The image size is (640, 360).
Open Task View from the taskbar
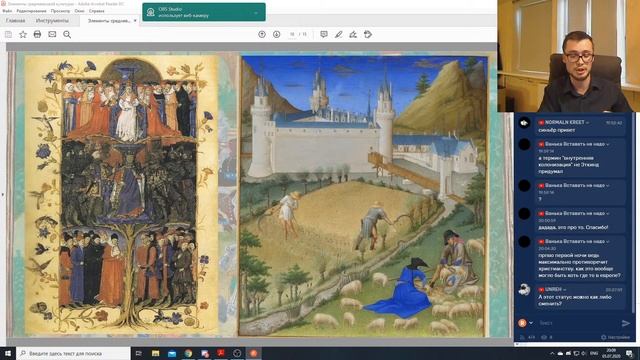139,353
